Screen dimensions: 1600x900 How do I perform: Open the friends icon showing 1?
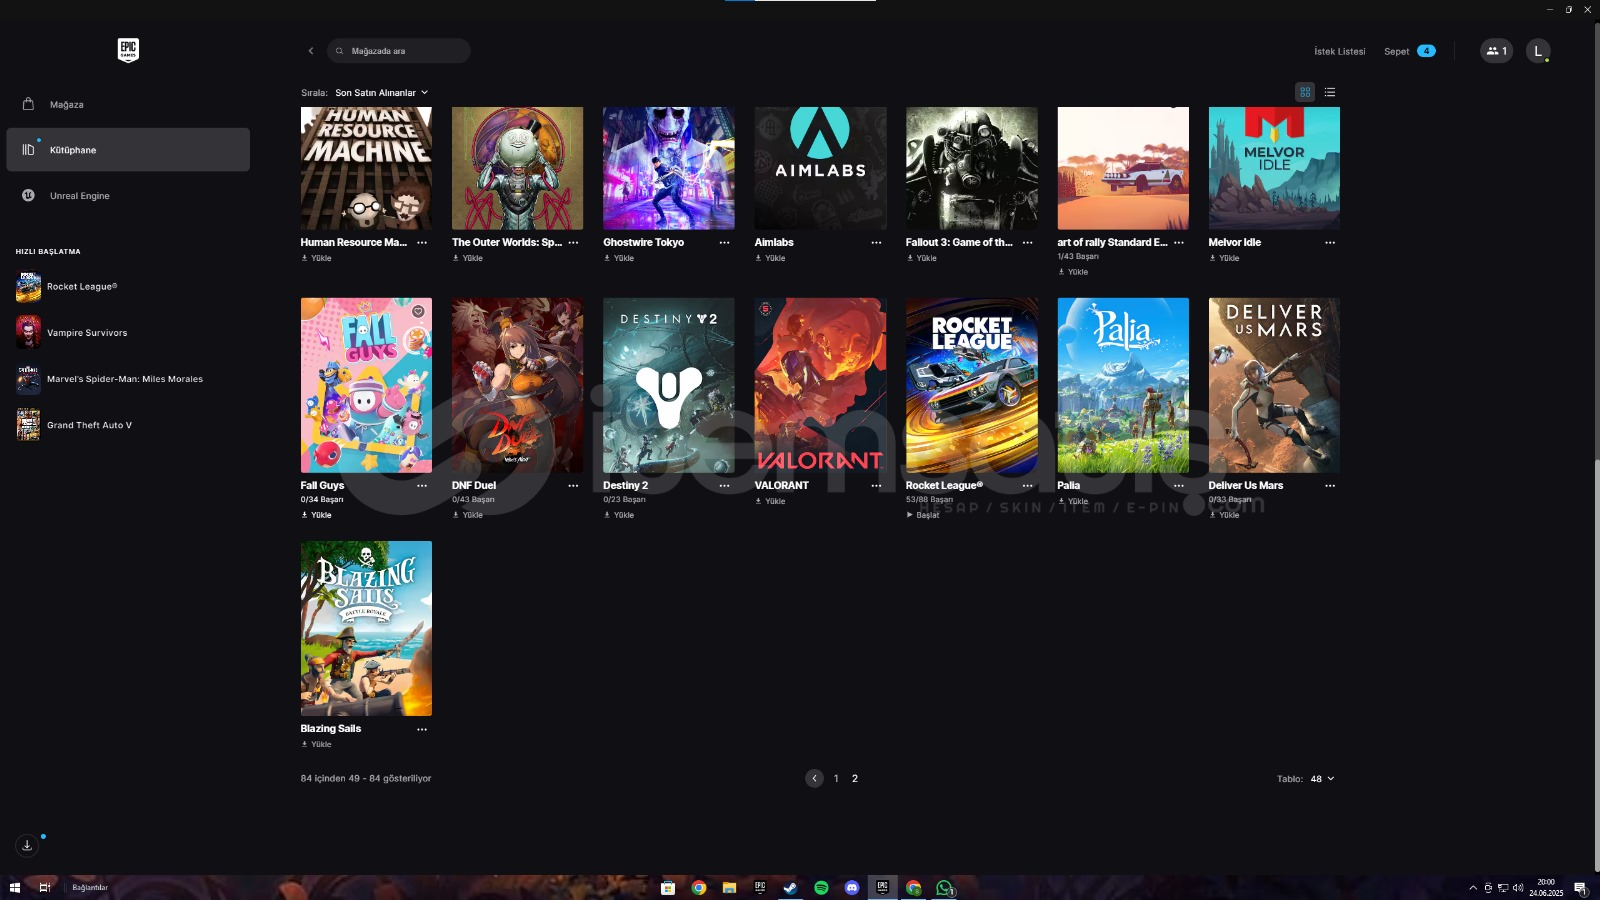point(1496,51)
